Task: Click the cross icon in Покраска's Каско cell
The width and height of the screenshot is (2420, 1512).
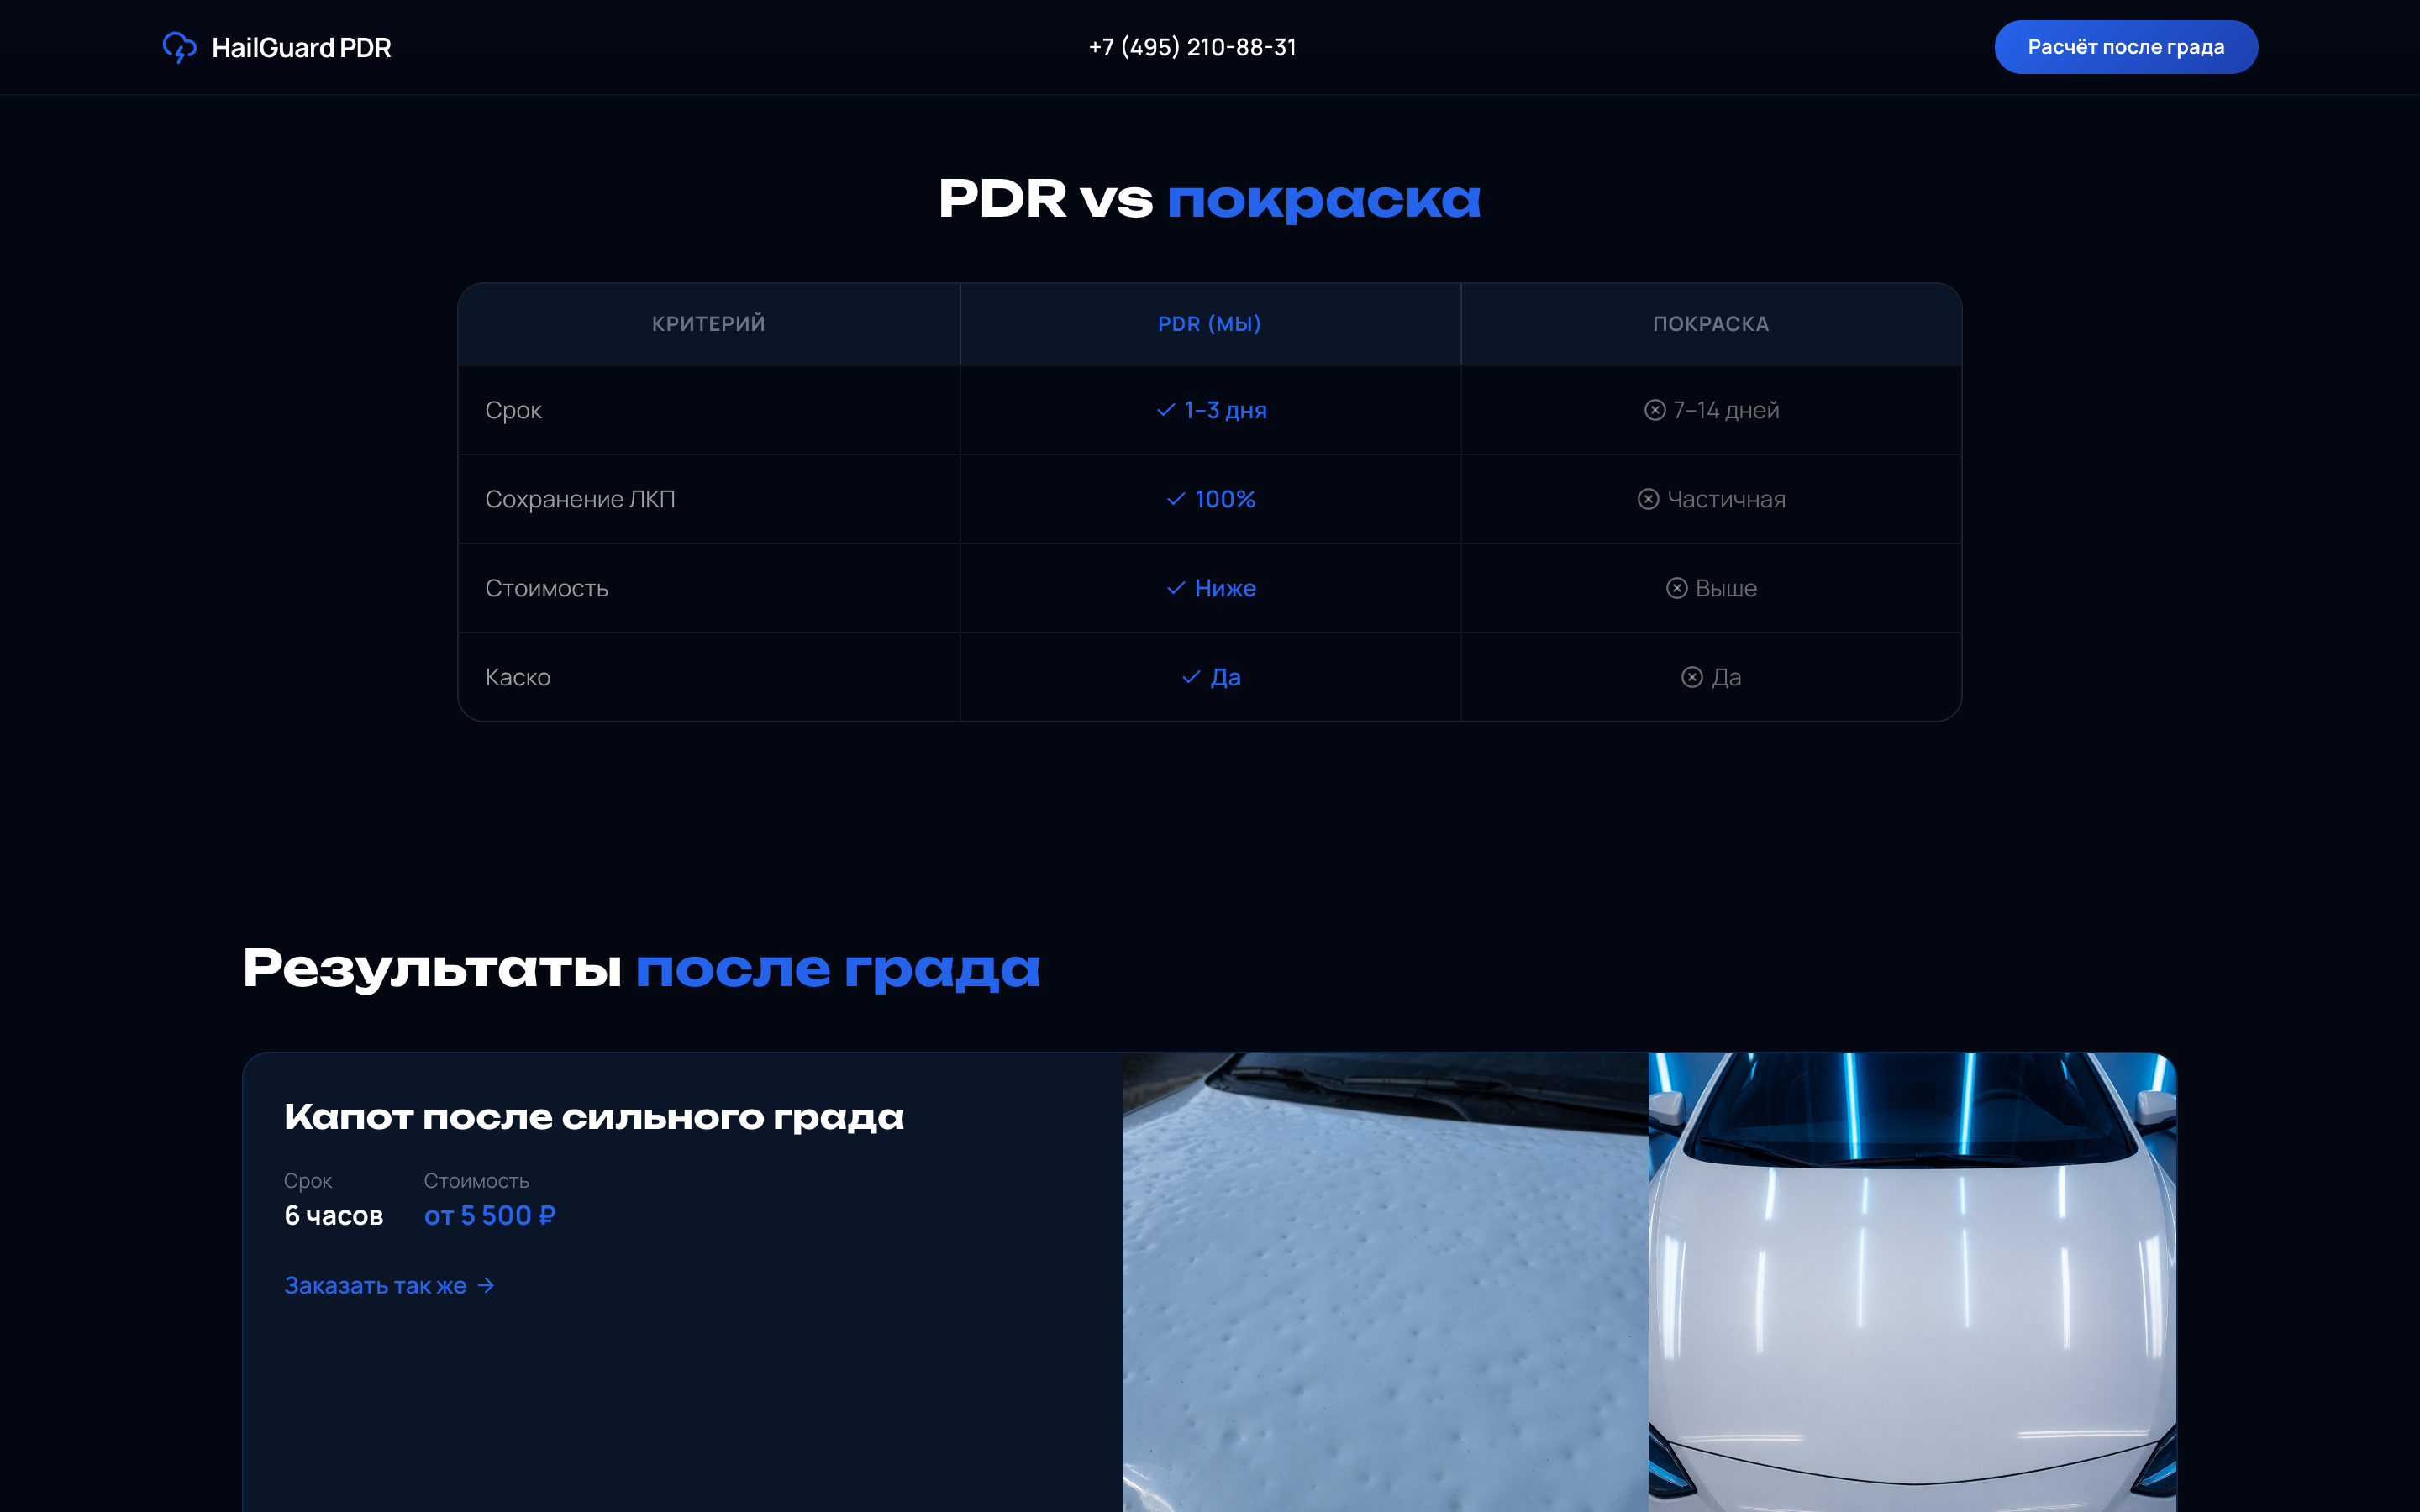Action: 1692,677
